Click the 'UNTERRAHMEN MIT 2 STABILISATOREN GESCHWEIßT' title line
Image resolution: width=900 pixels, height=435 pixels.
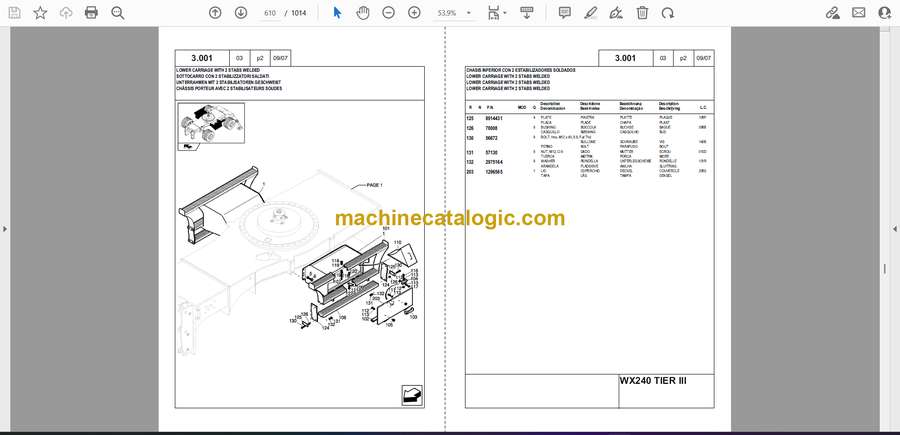227,83
